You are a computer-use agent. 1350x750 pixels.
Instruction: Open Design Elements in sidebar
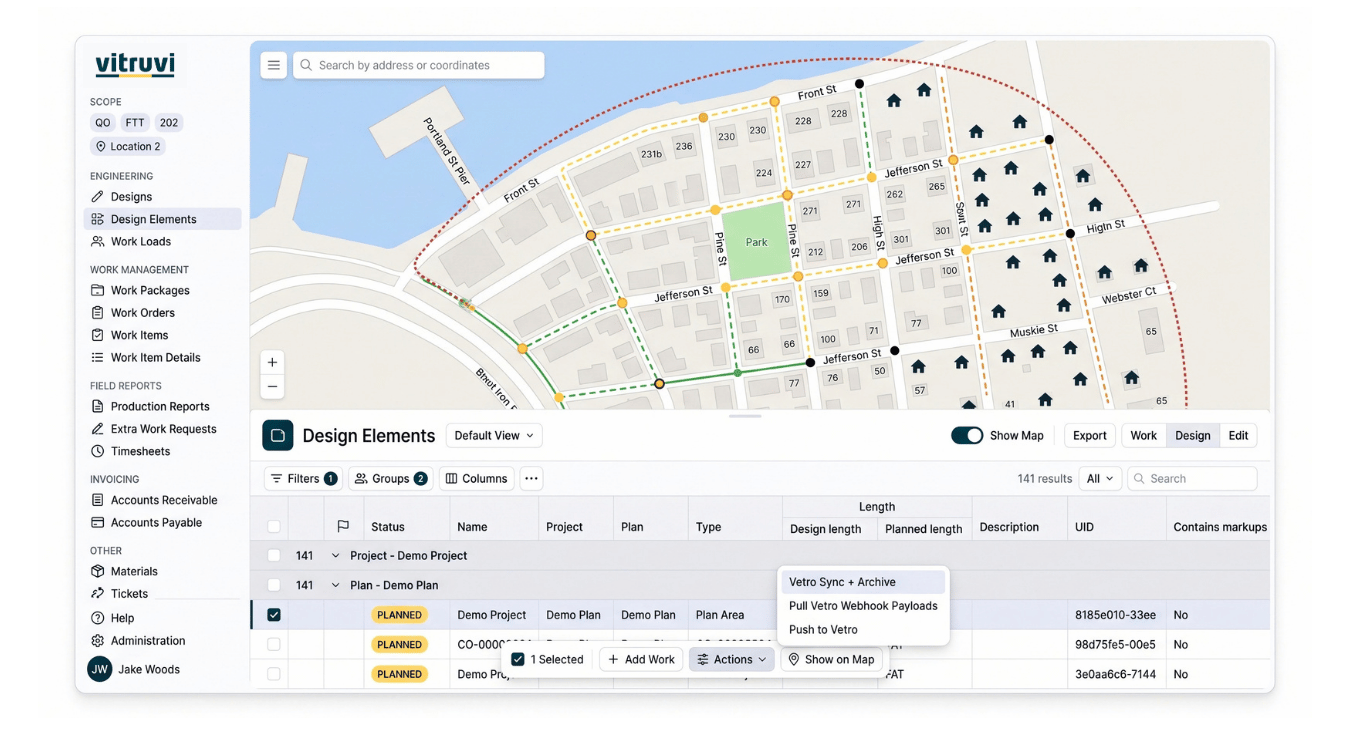tap(163, 219)
